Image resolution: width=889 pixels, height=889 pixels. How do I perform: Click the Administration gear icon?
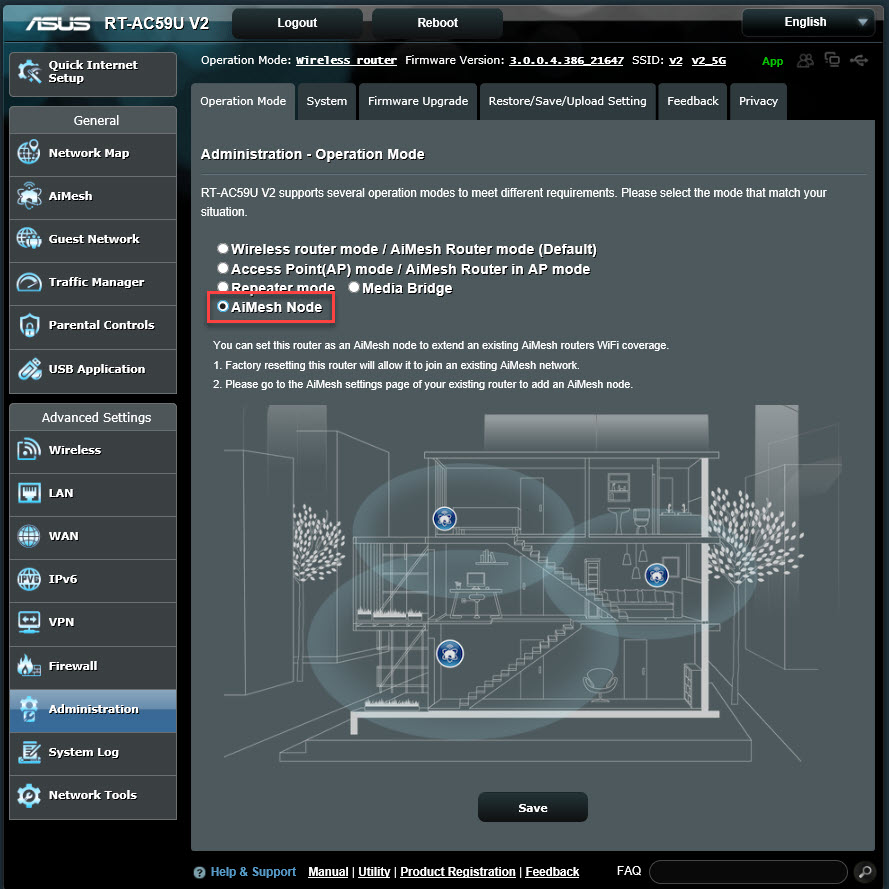tap(28, 709)
